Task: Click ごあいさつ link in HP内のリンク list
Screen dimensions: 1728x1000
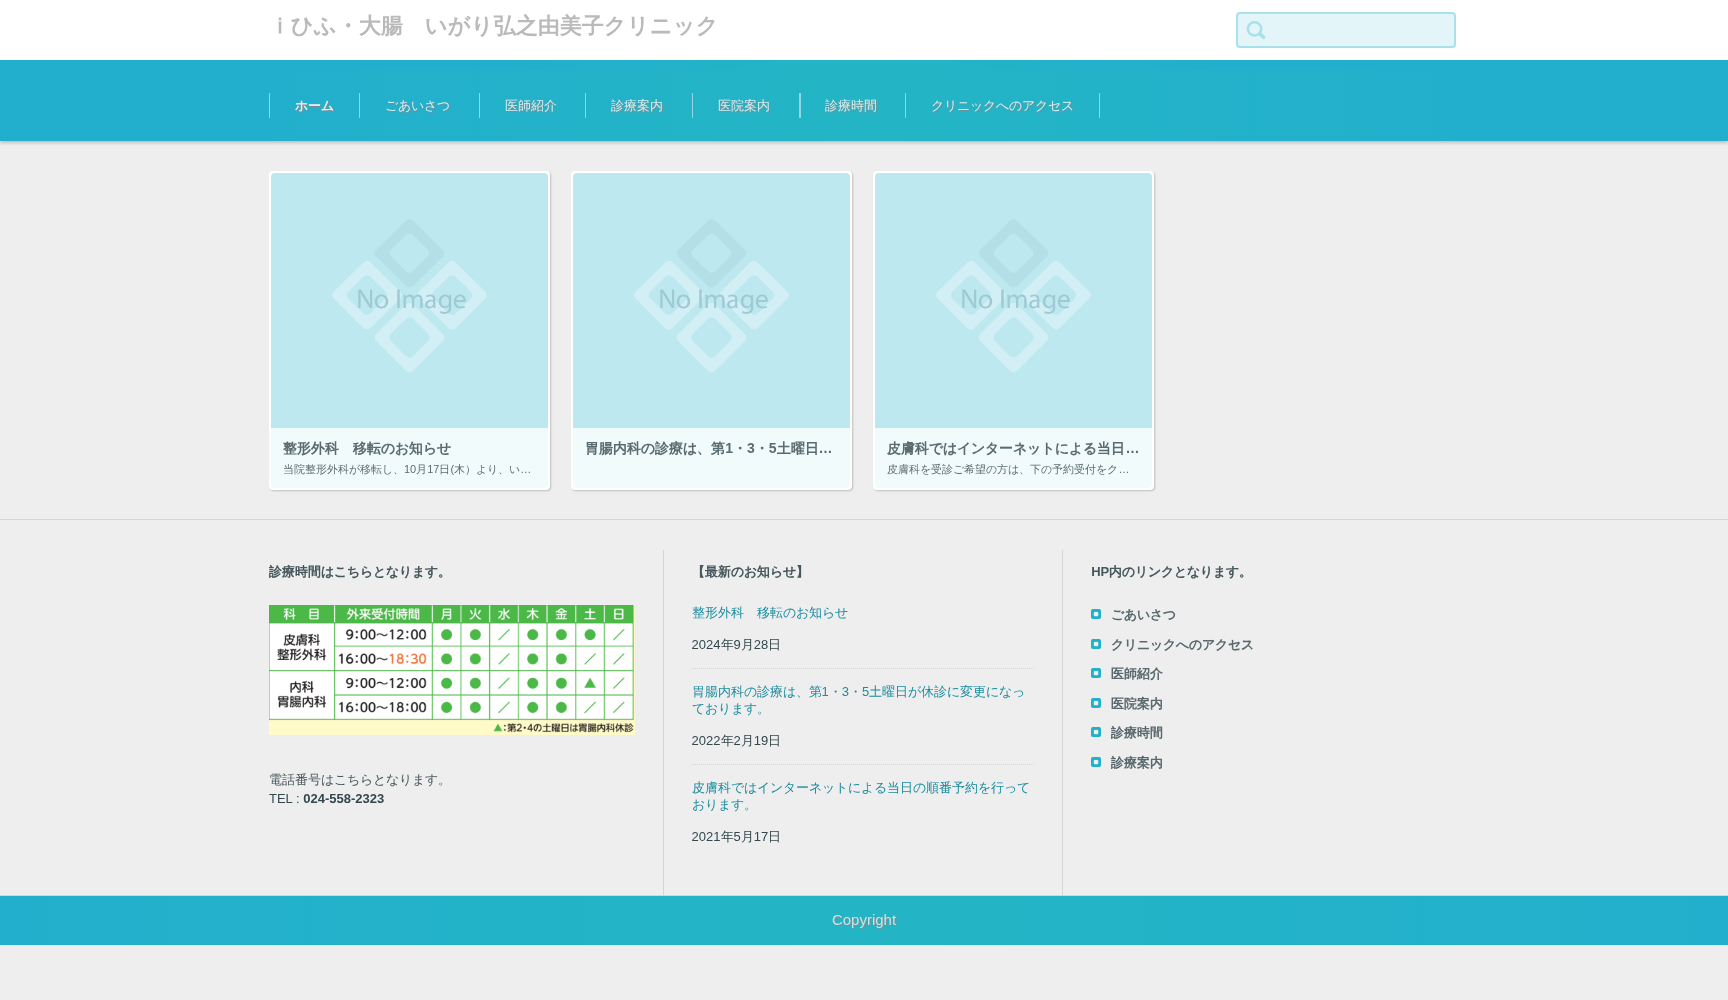Action: tap(1143, 615)
